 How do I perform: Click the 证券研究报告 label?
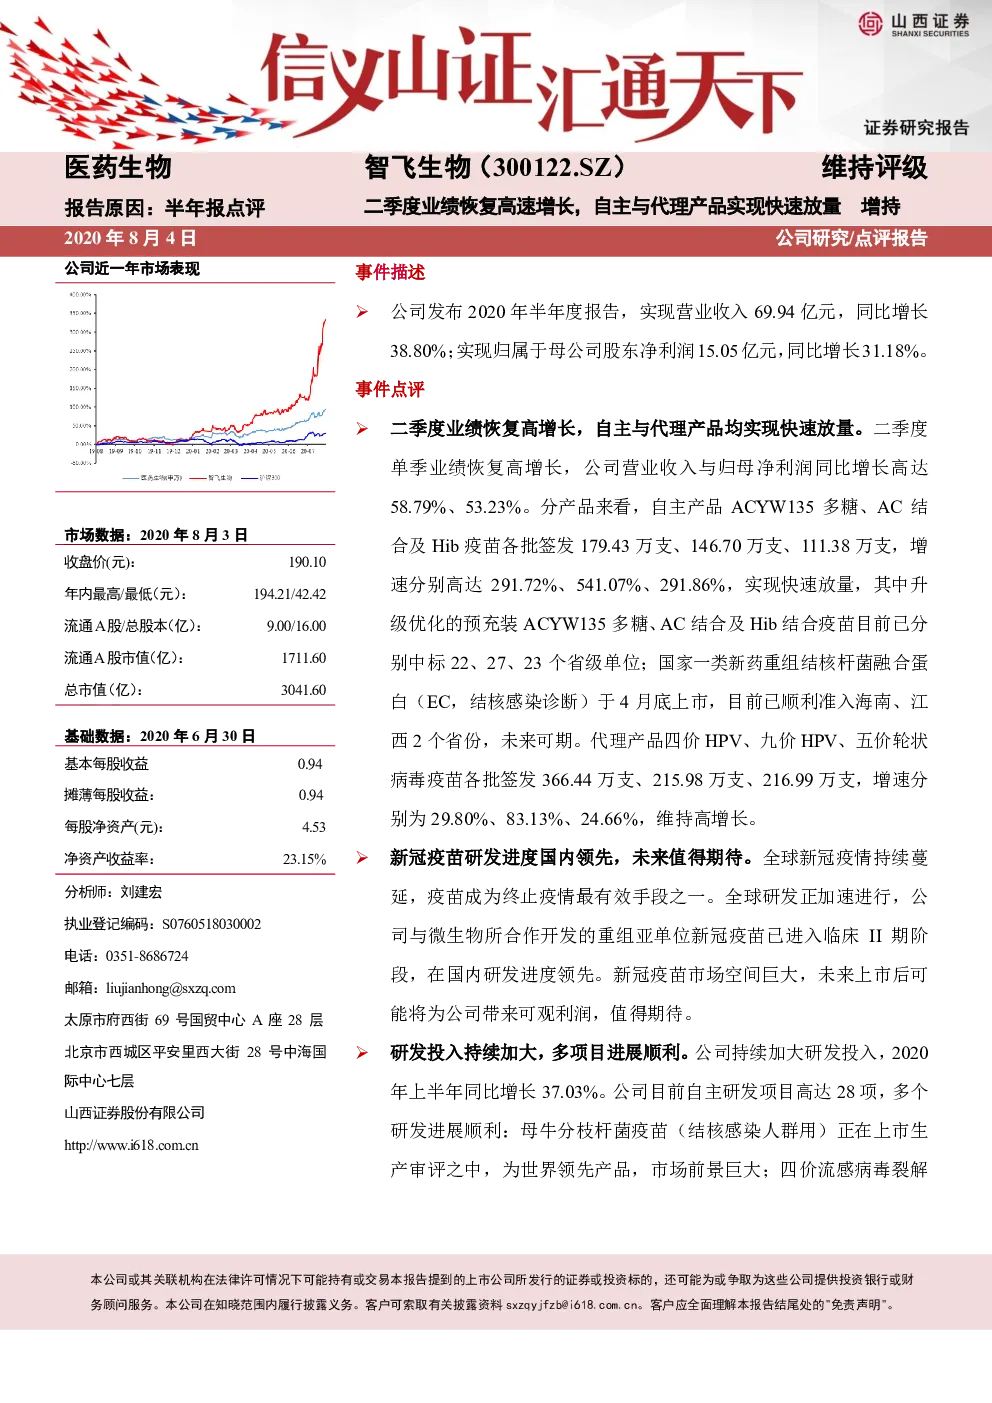(917, 127)
